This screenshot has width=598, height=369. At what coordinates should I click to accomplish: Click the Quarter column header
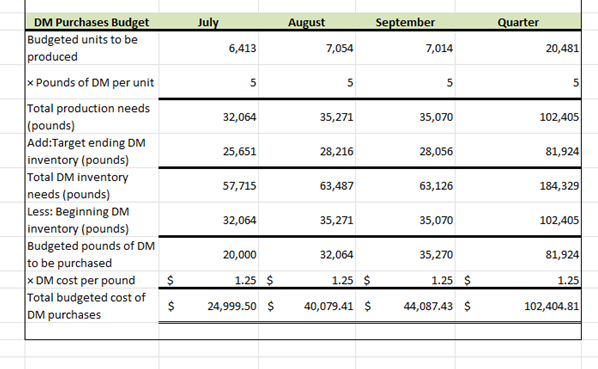pyautogui.click(x=518, y=22)
